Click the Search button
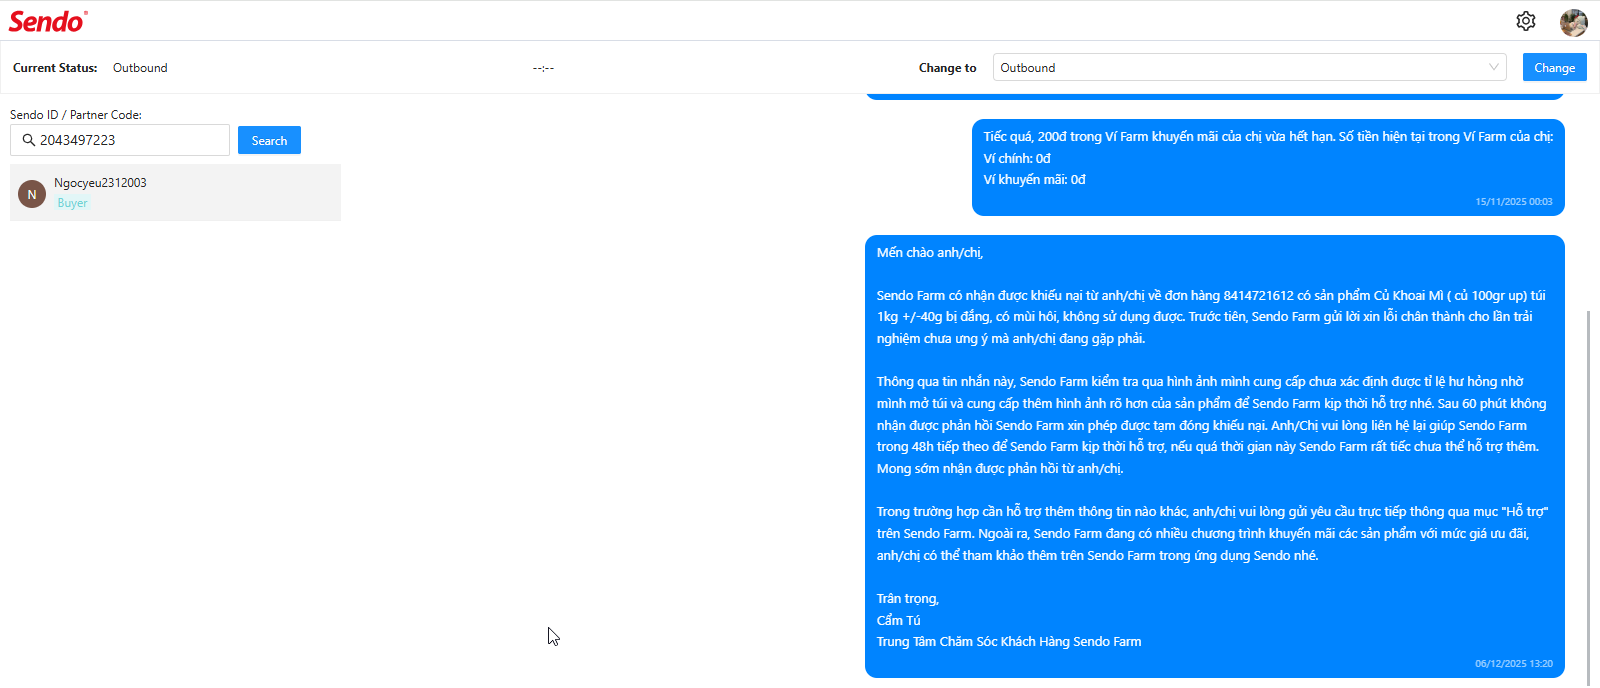 click(269, 140)
